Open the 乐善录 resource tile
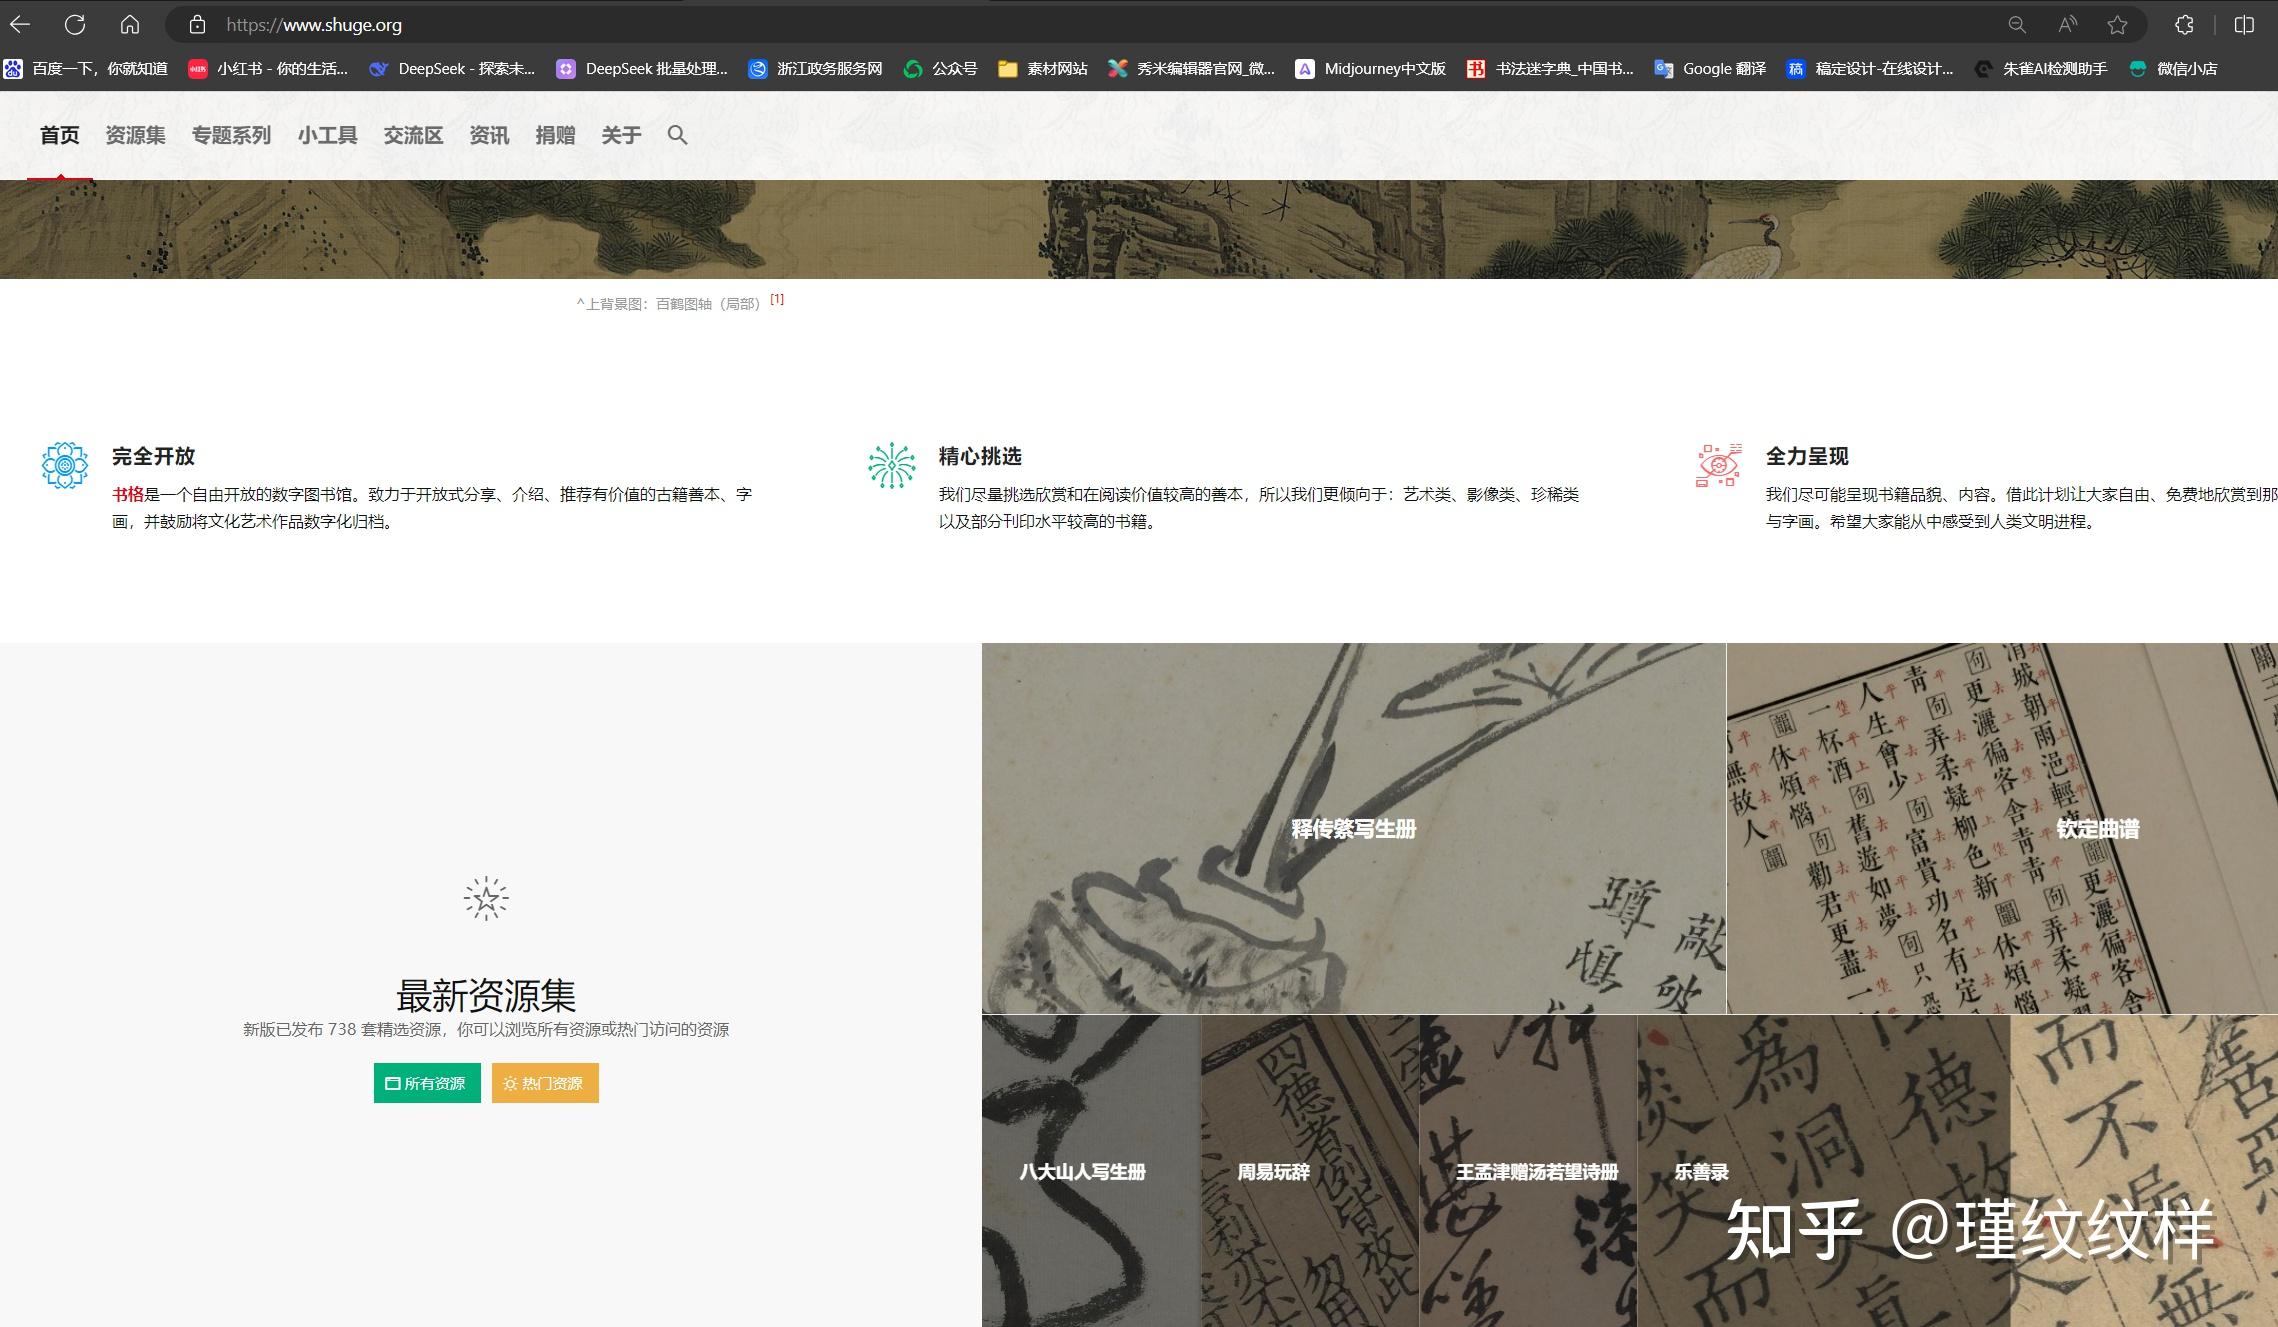Viewport: 2278px width, 1327px height. (x=1824, y=1171)
